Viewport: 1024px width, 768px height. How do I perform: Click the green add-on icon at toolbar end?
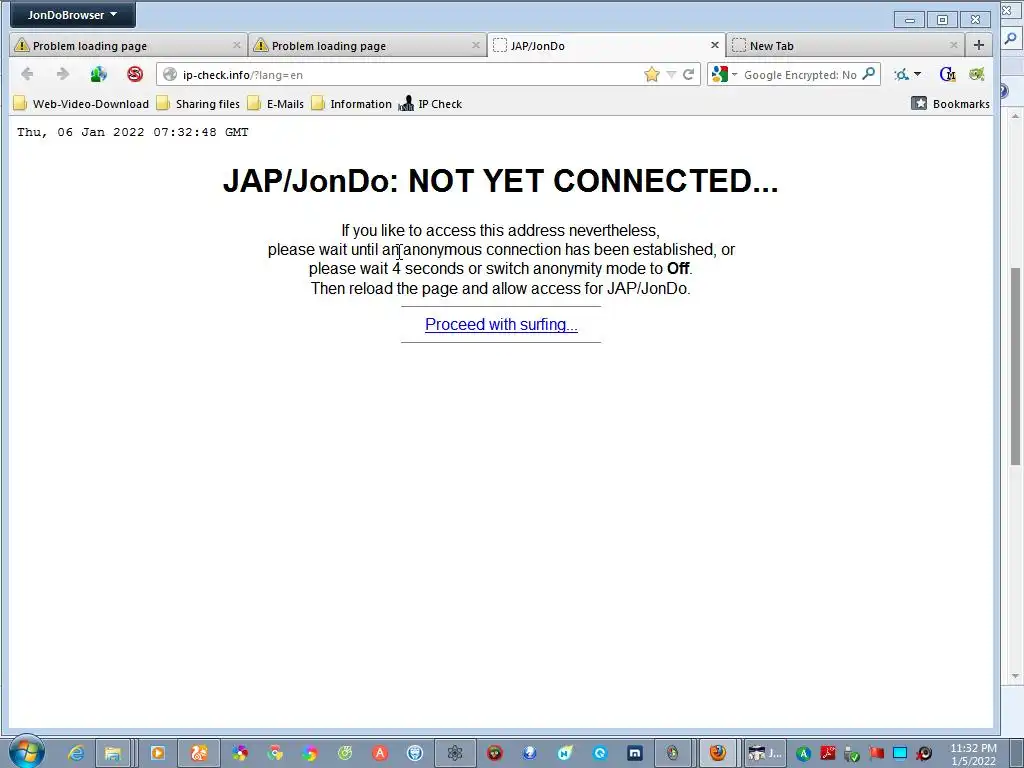tap(976, 74)
